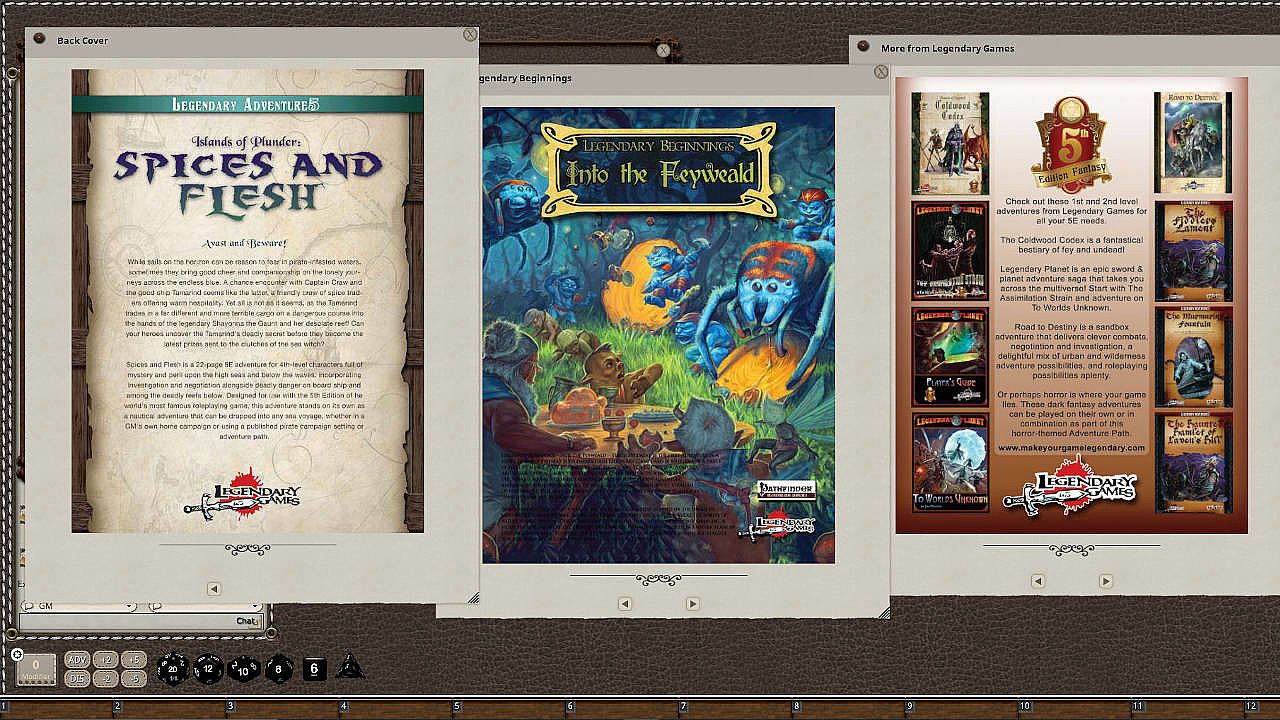Close the hidden window behind Legendary Beginnings

(663, 49)
